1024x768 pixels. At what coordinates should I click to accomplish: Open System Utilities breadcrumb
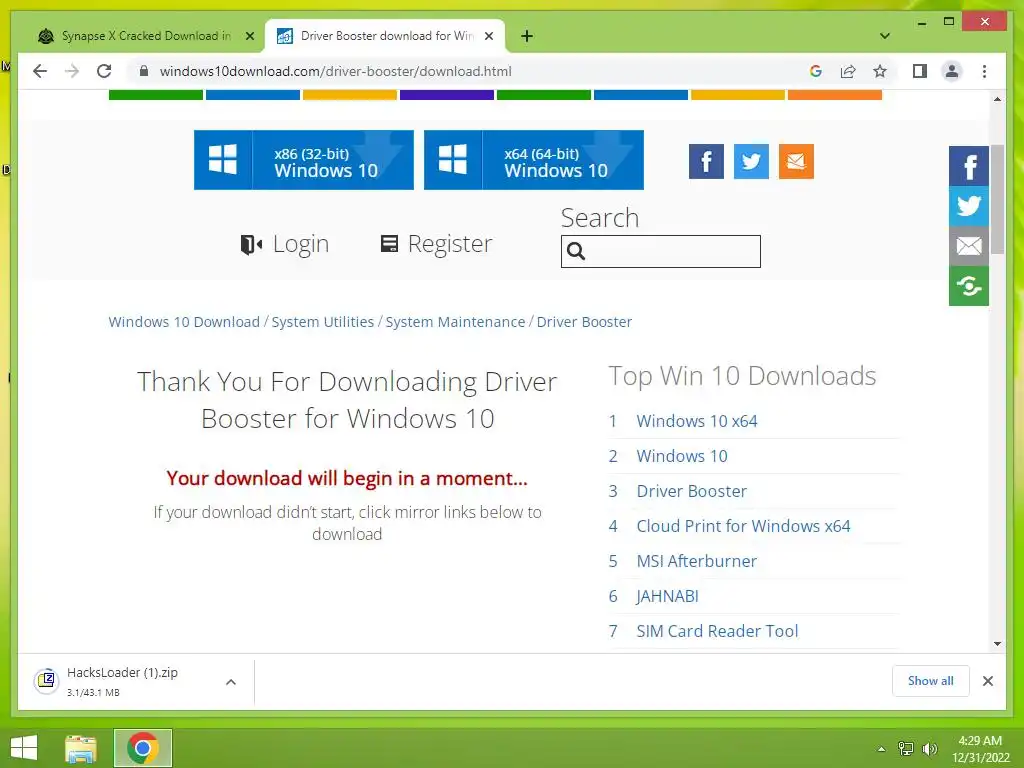tap(323, 322)
